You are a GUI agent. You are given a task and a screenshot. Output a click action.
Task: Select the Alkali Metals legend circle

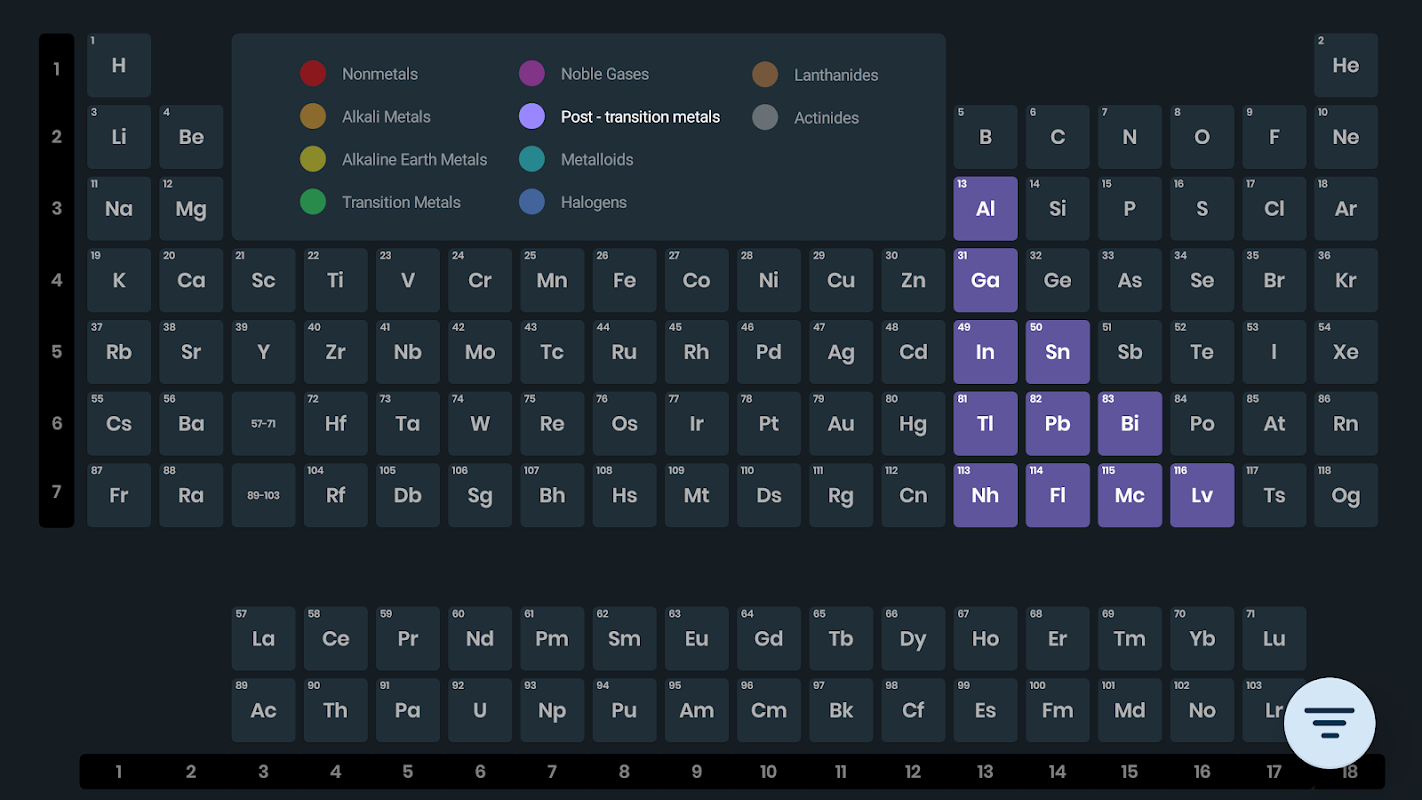click(313, 117)
